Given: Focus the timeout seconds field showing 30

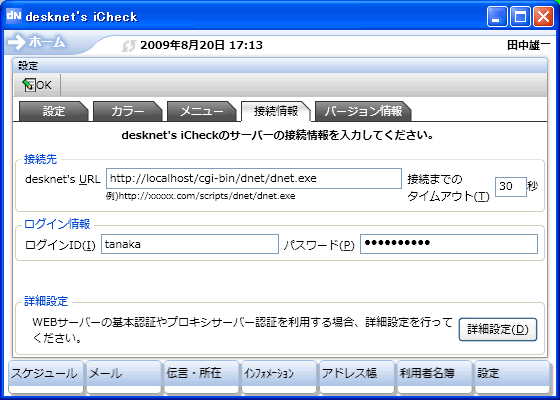Looking at the screenshot, I should (511, 186).
